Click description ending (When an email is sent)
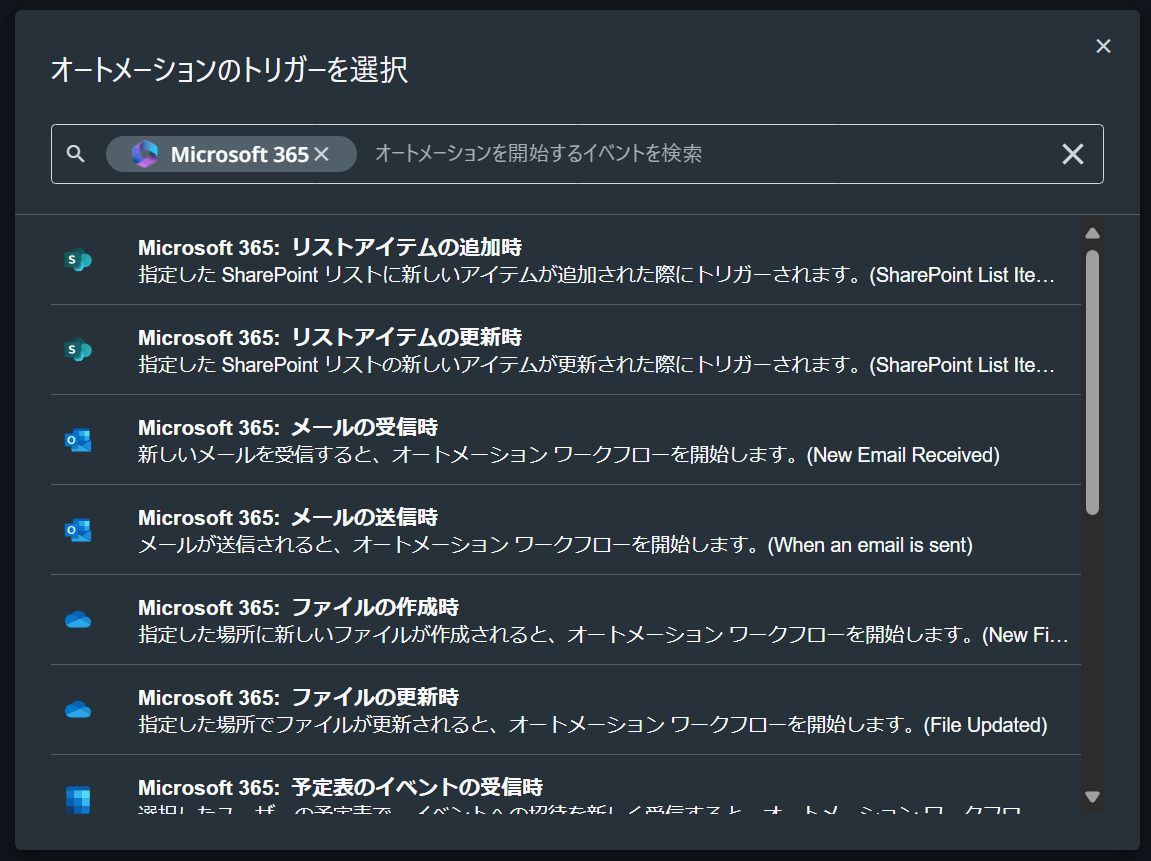This screenshot has width=1151, height=861. click(x=556, y=545)
